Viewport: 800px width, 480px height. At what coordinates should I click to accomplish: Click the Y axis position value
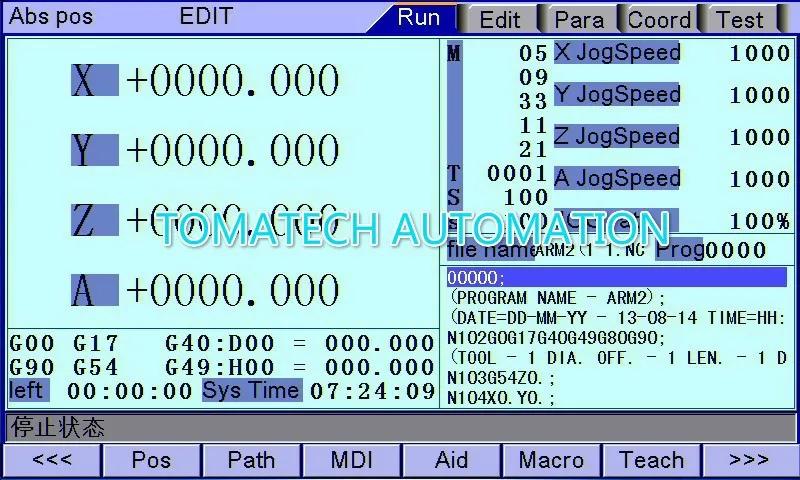pos(233,150)
